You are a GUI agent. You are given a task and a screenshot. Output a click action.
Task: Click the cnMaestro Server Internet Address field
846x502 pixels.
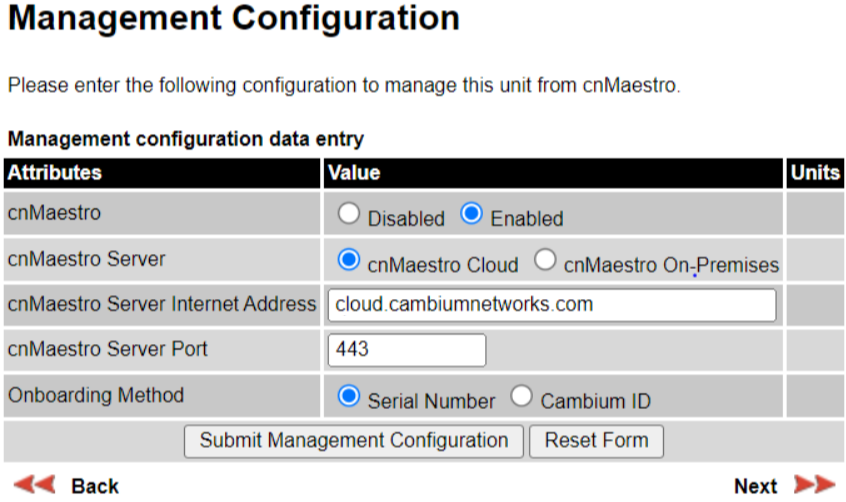click(552, 305)
